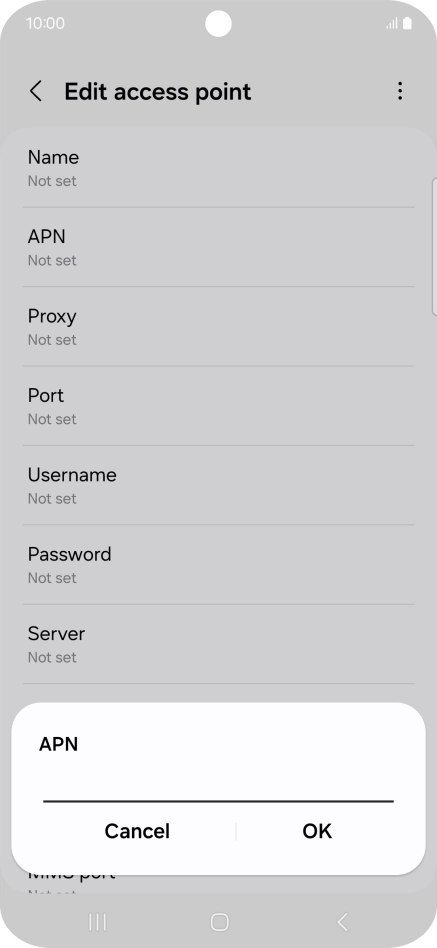Tap the back arrow beside Edit access point
The height and width of the screenshot is (948, 437).
pyautogui.click(x=36, y=91)
